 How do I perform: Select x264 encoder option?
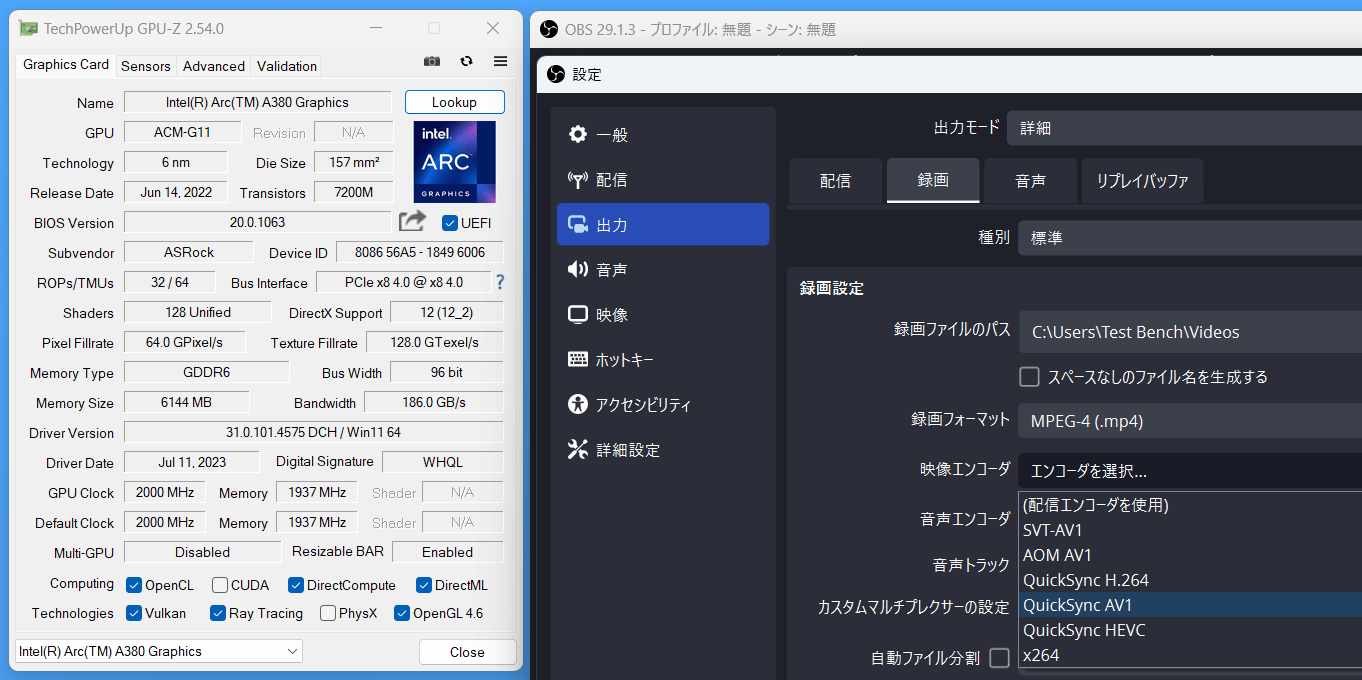pyautogui.click(x=1190, y=655)
